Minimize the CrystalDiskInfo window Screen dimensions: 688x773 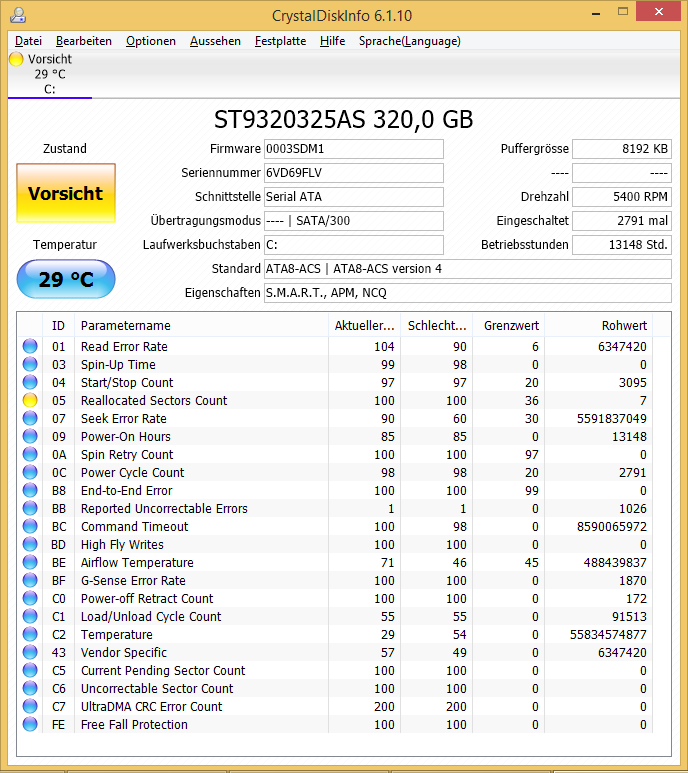(596, 13)
